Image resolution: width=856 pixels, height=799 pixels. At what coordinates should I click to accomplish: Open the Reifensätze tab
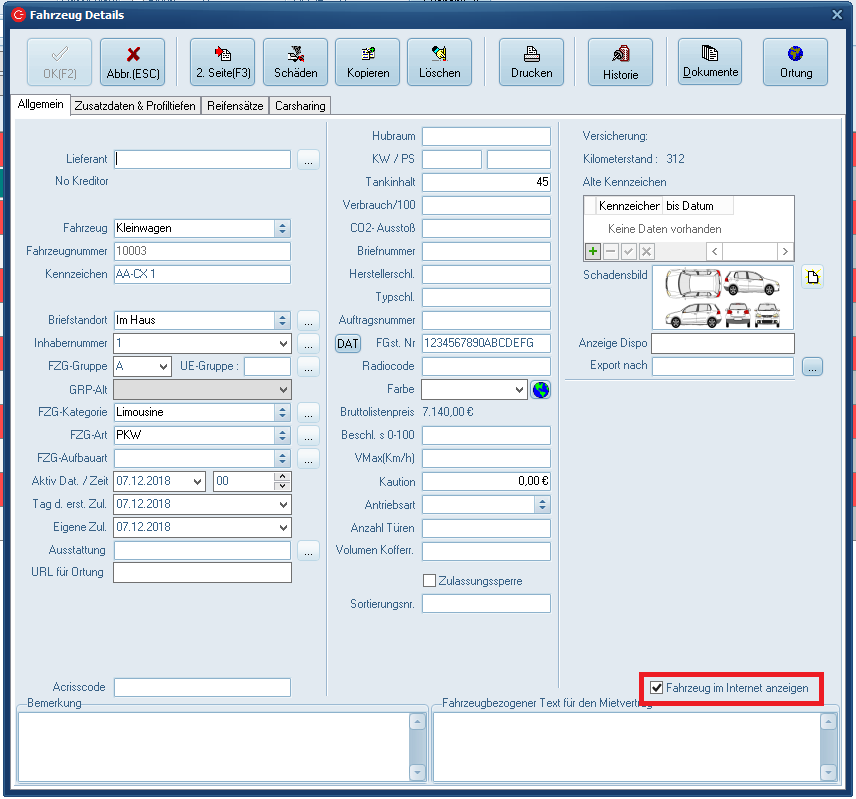[x=236, y=106]
